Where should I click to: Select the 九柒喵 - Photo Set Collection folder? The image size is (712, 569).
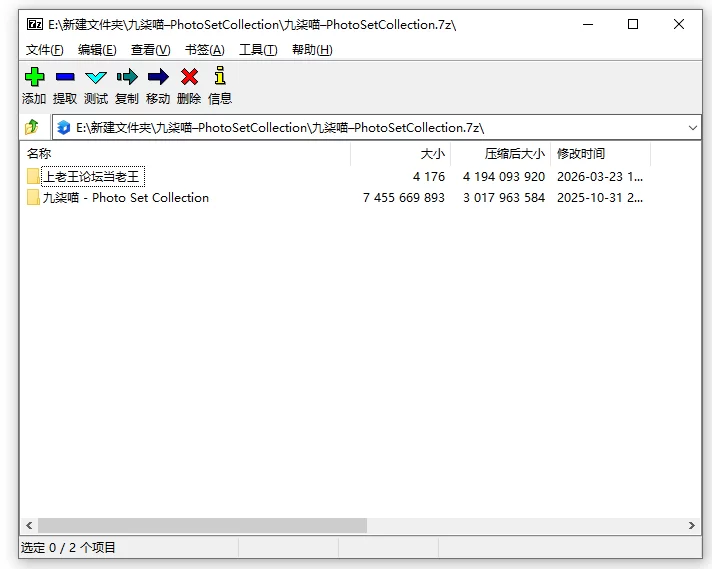pyautogui.click(x=125, y=198)
